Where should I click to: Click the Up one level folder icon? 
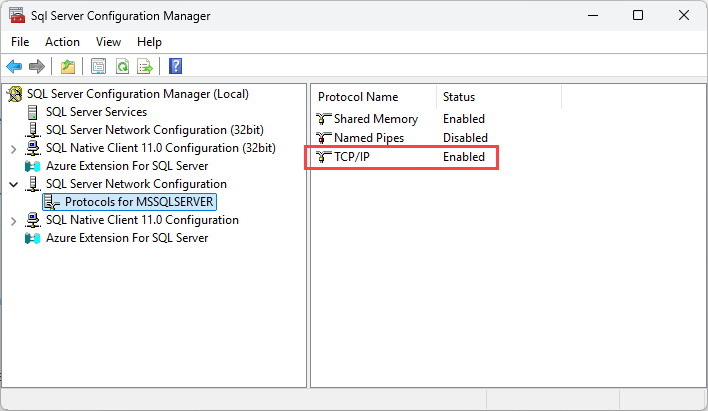(x=67, y=67)
